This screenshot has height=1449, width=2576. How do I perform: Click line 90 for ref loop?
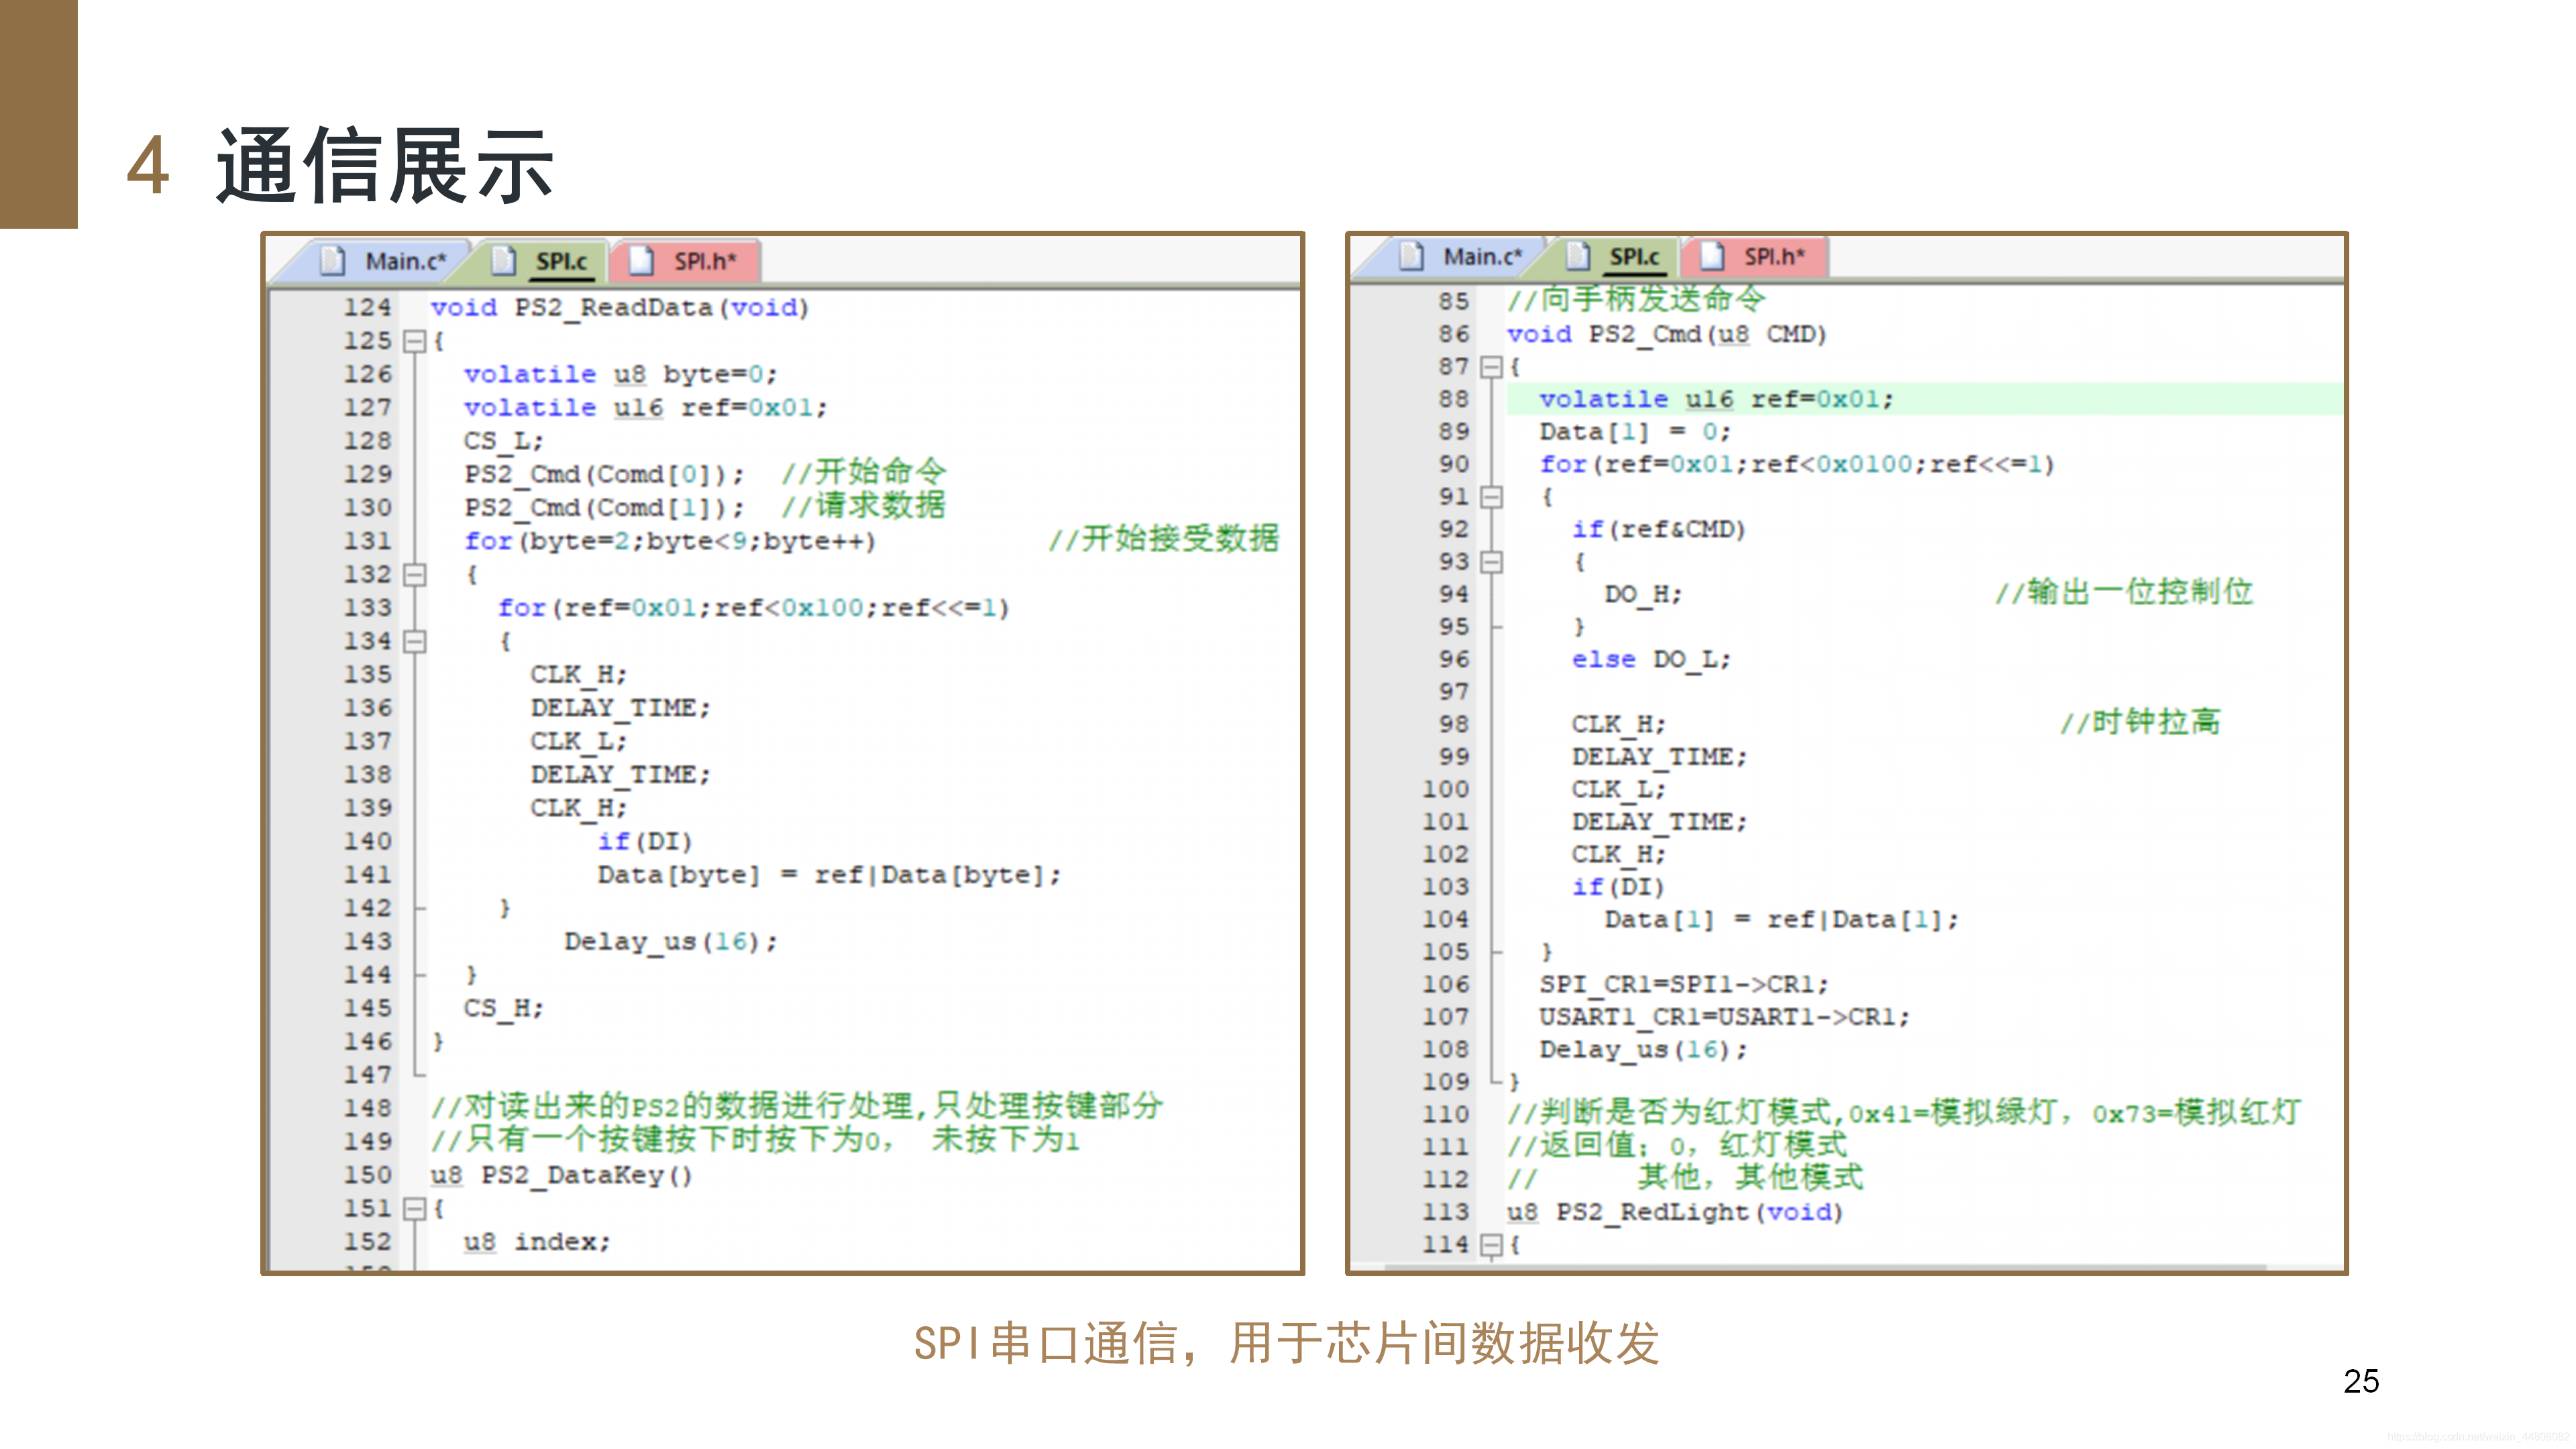1797,464
